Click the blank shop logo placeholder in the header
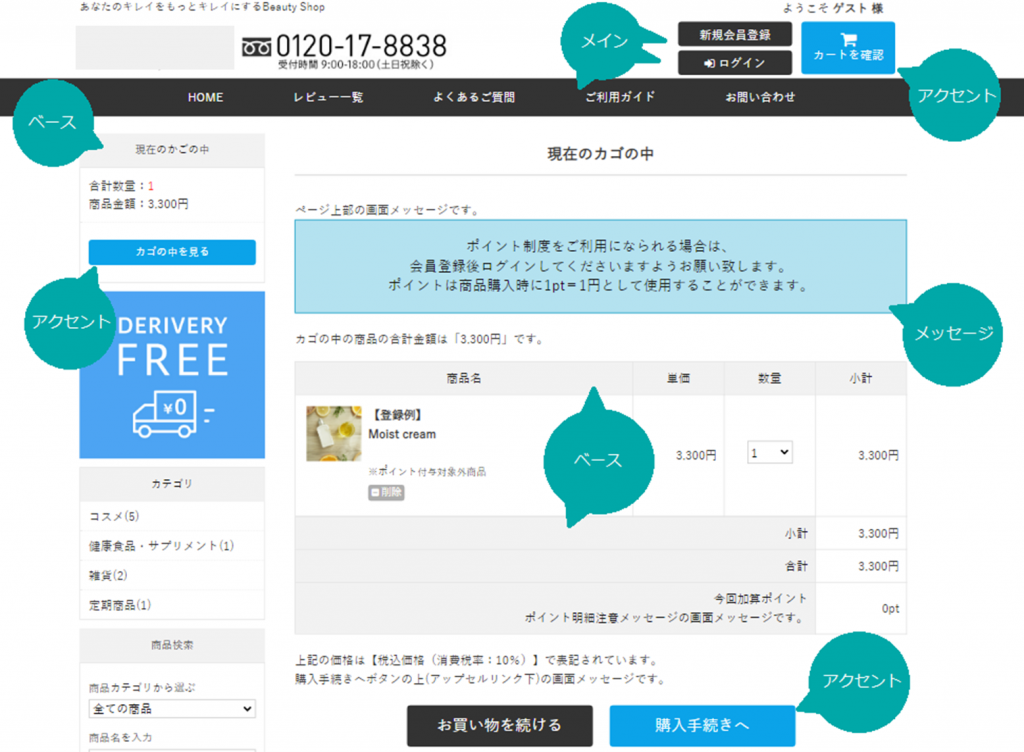This screenshot has height=752, width=1024. click(x=155, y=48)
